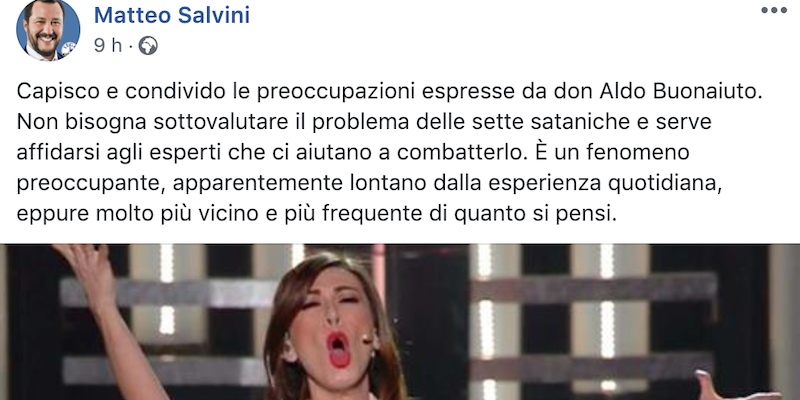Click the opening words 'Capisco e condivido'
The width and height of the screenshot is (800, 400).
(x=116, y=91)
